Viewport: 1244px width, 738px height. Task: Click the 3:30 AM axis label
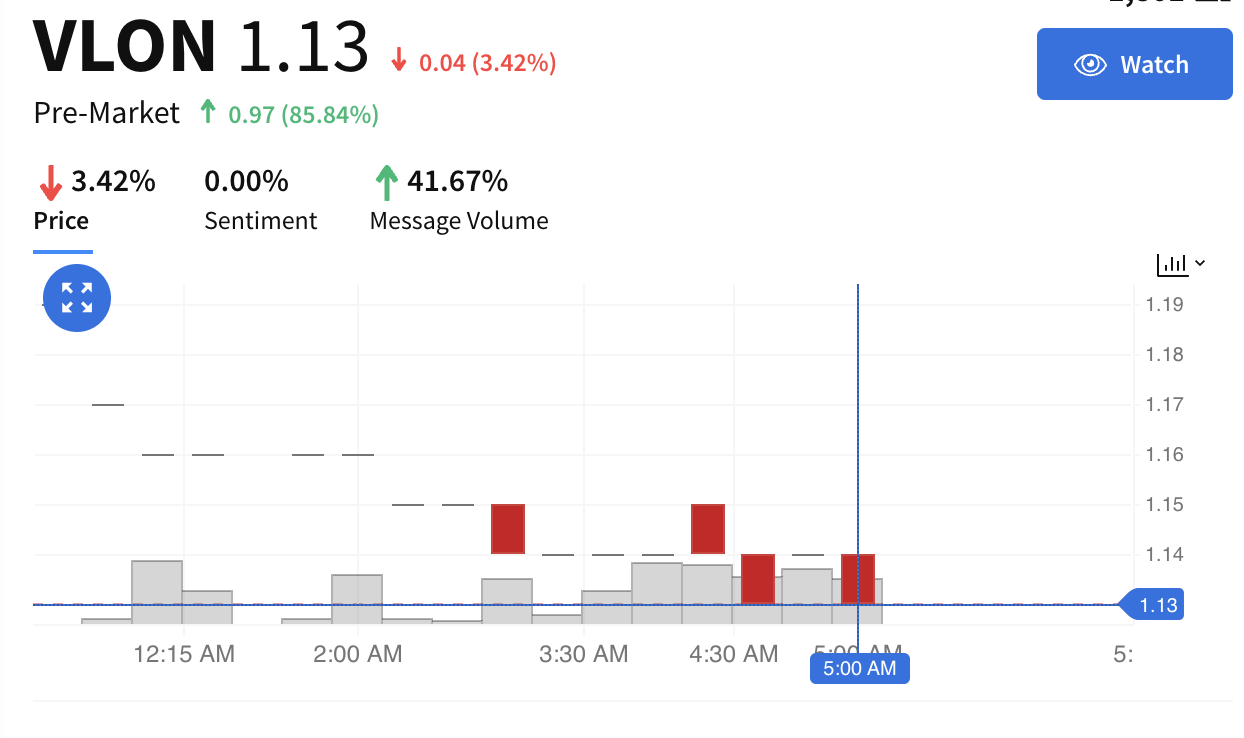(x=584, y=654)
